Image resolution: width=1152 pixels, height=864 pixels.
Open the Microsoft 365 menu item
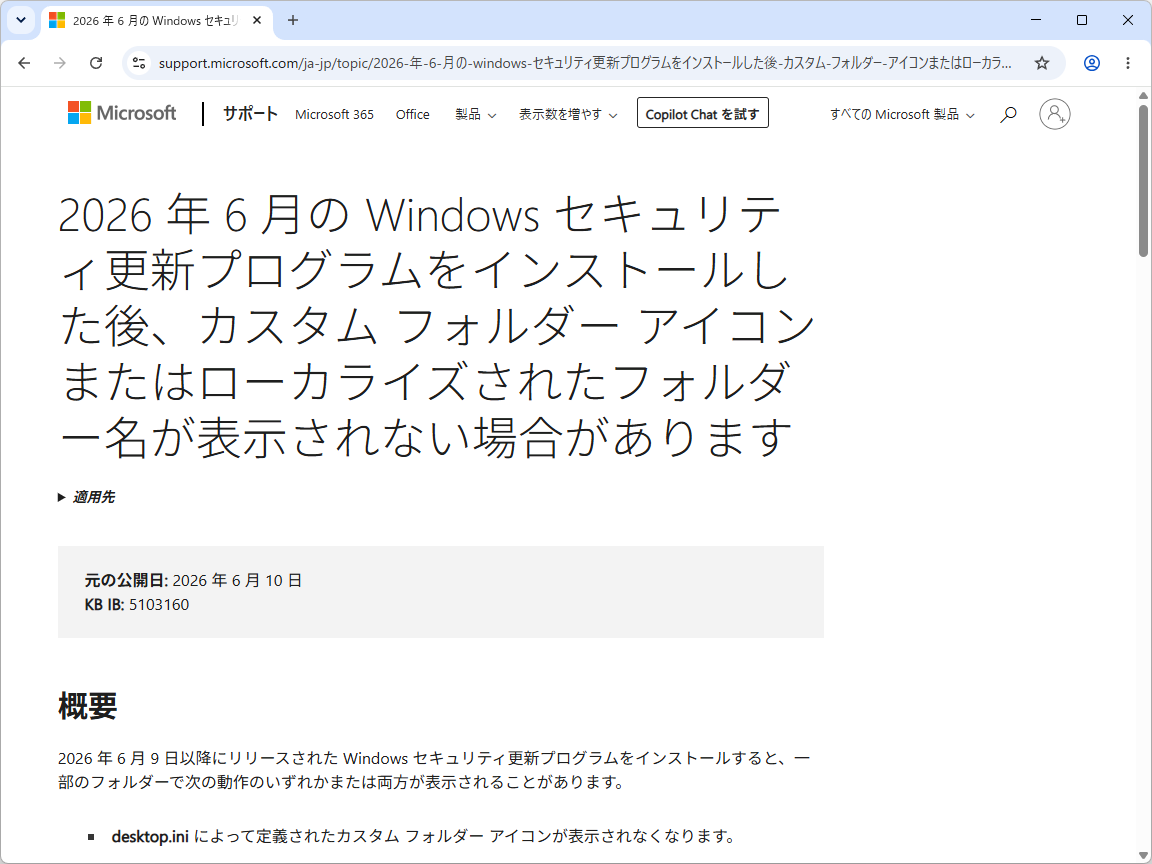pyautogui.click(x=334, y=115)
